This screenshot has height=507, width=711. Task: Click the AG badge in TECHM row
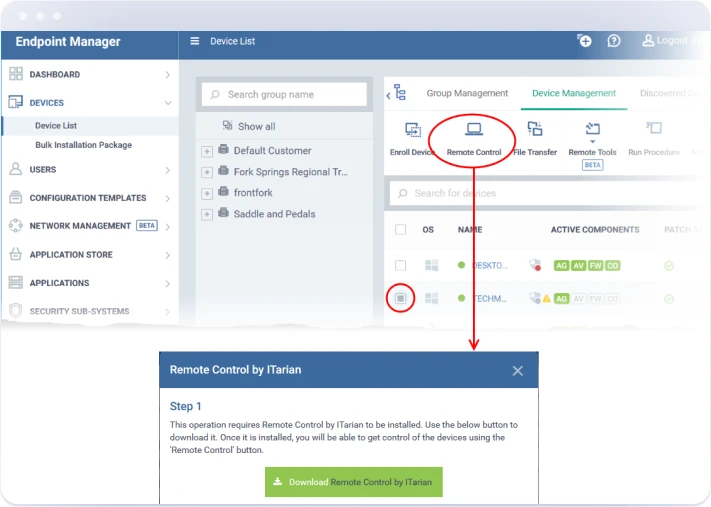[x=561, y=299]
